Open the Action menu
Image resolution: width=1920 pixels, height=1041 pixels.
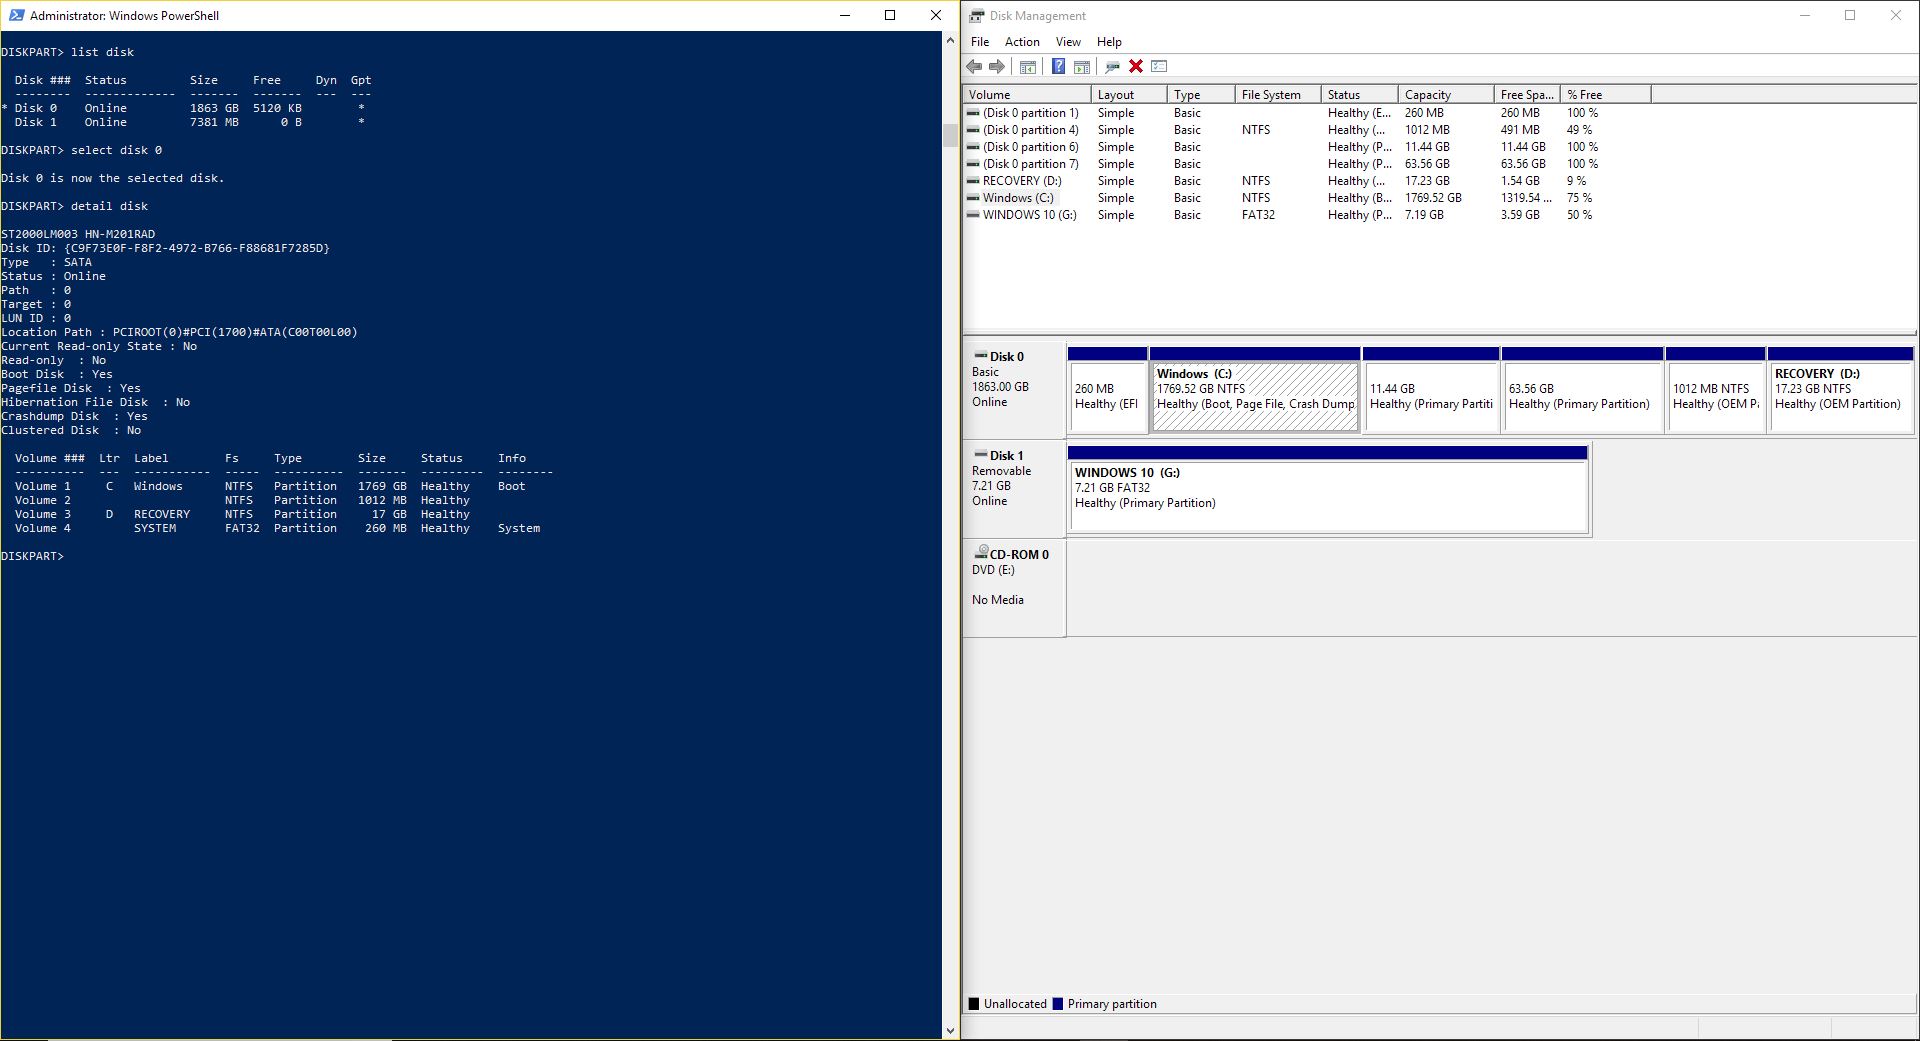(x=1022, y=42)
